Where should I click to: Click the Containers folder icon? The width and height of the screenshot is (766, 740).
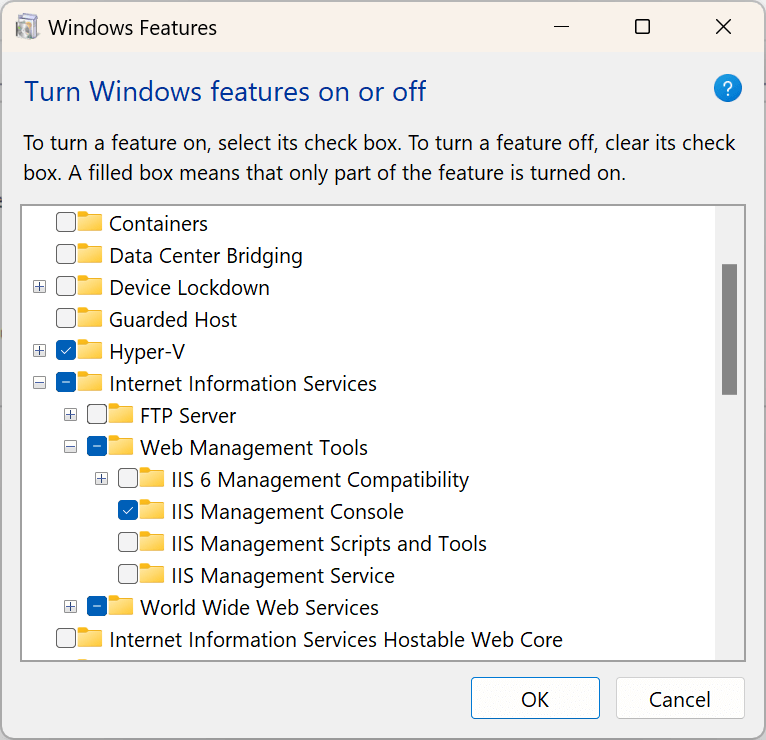(90, 222)
